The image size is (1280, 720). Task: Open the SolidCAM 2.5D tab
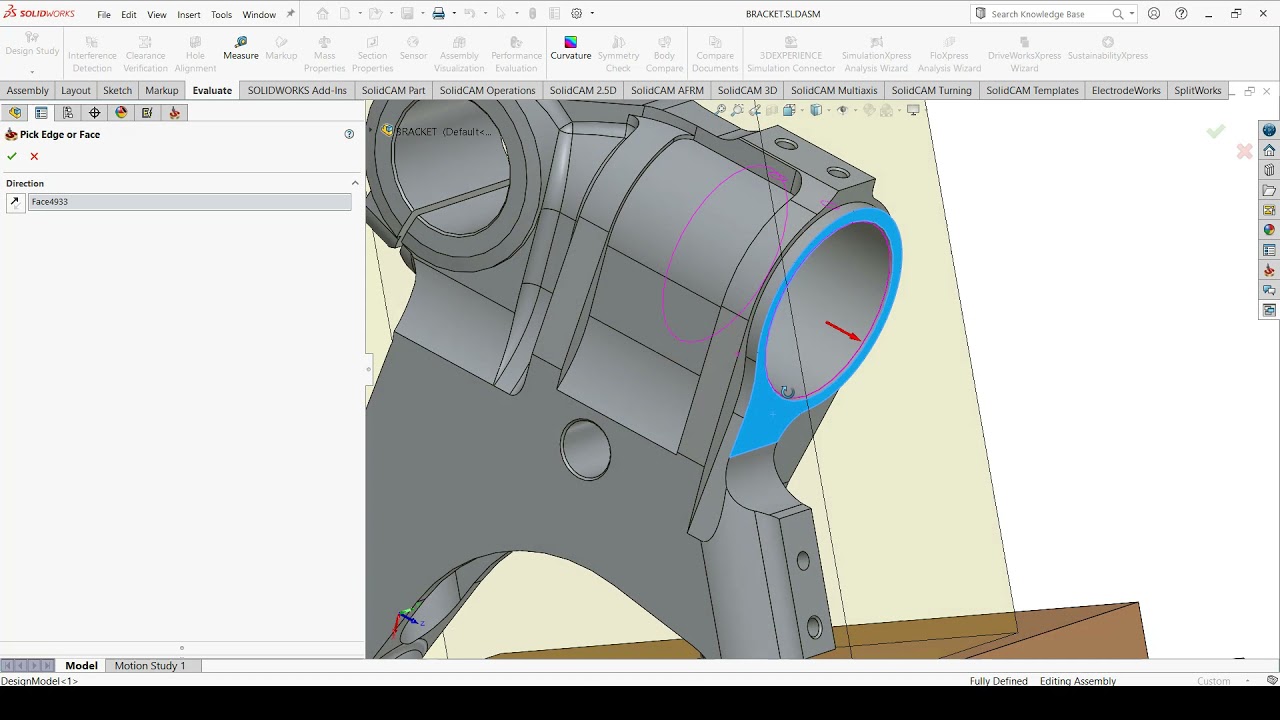583,90
